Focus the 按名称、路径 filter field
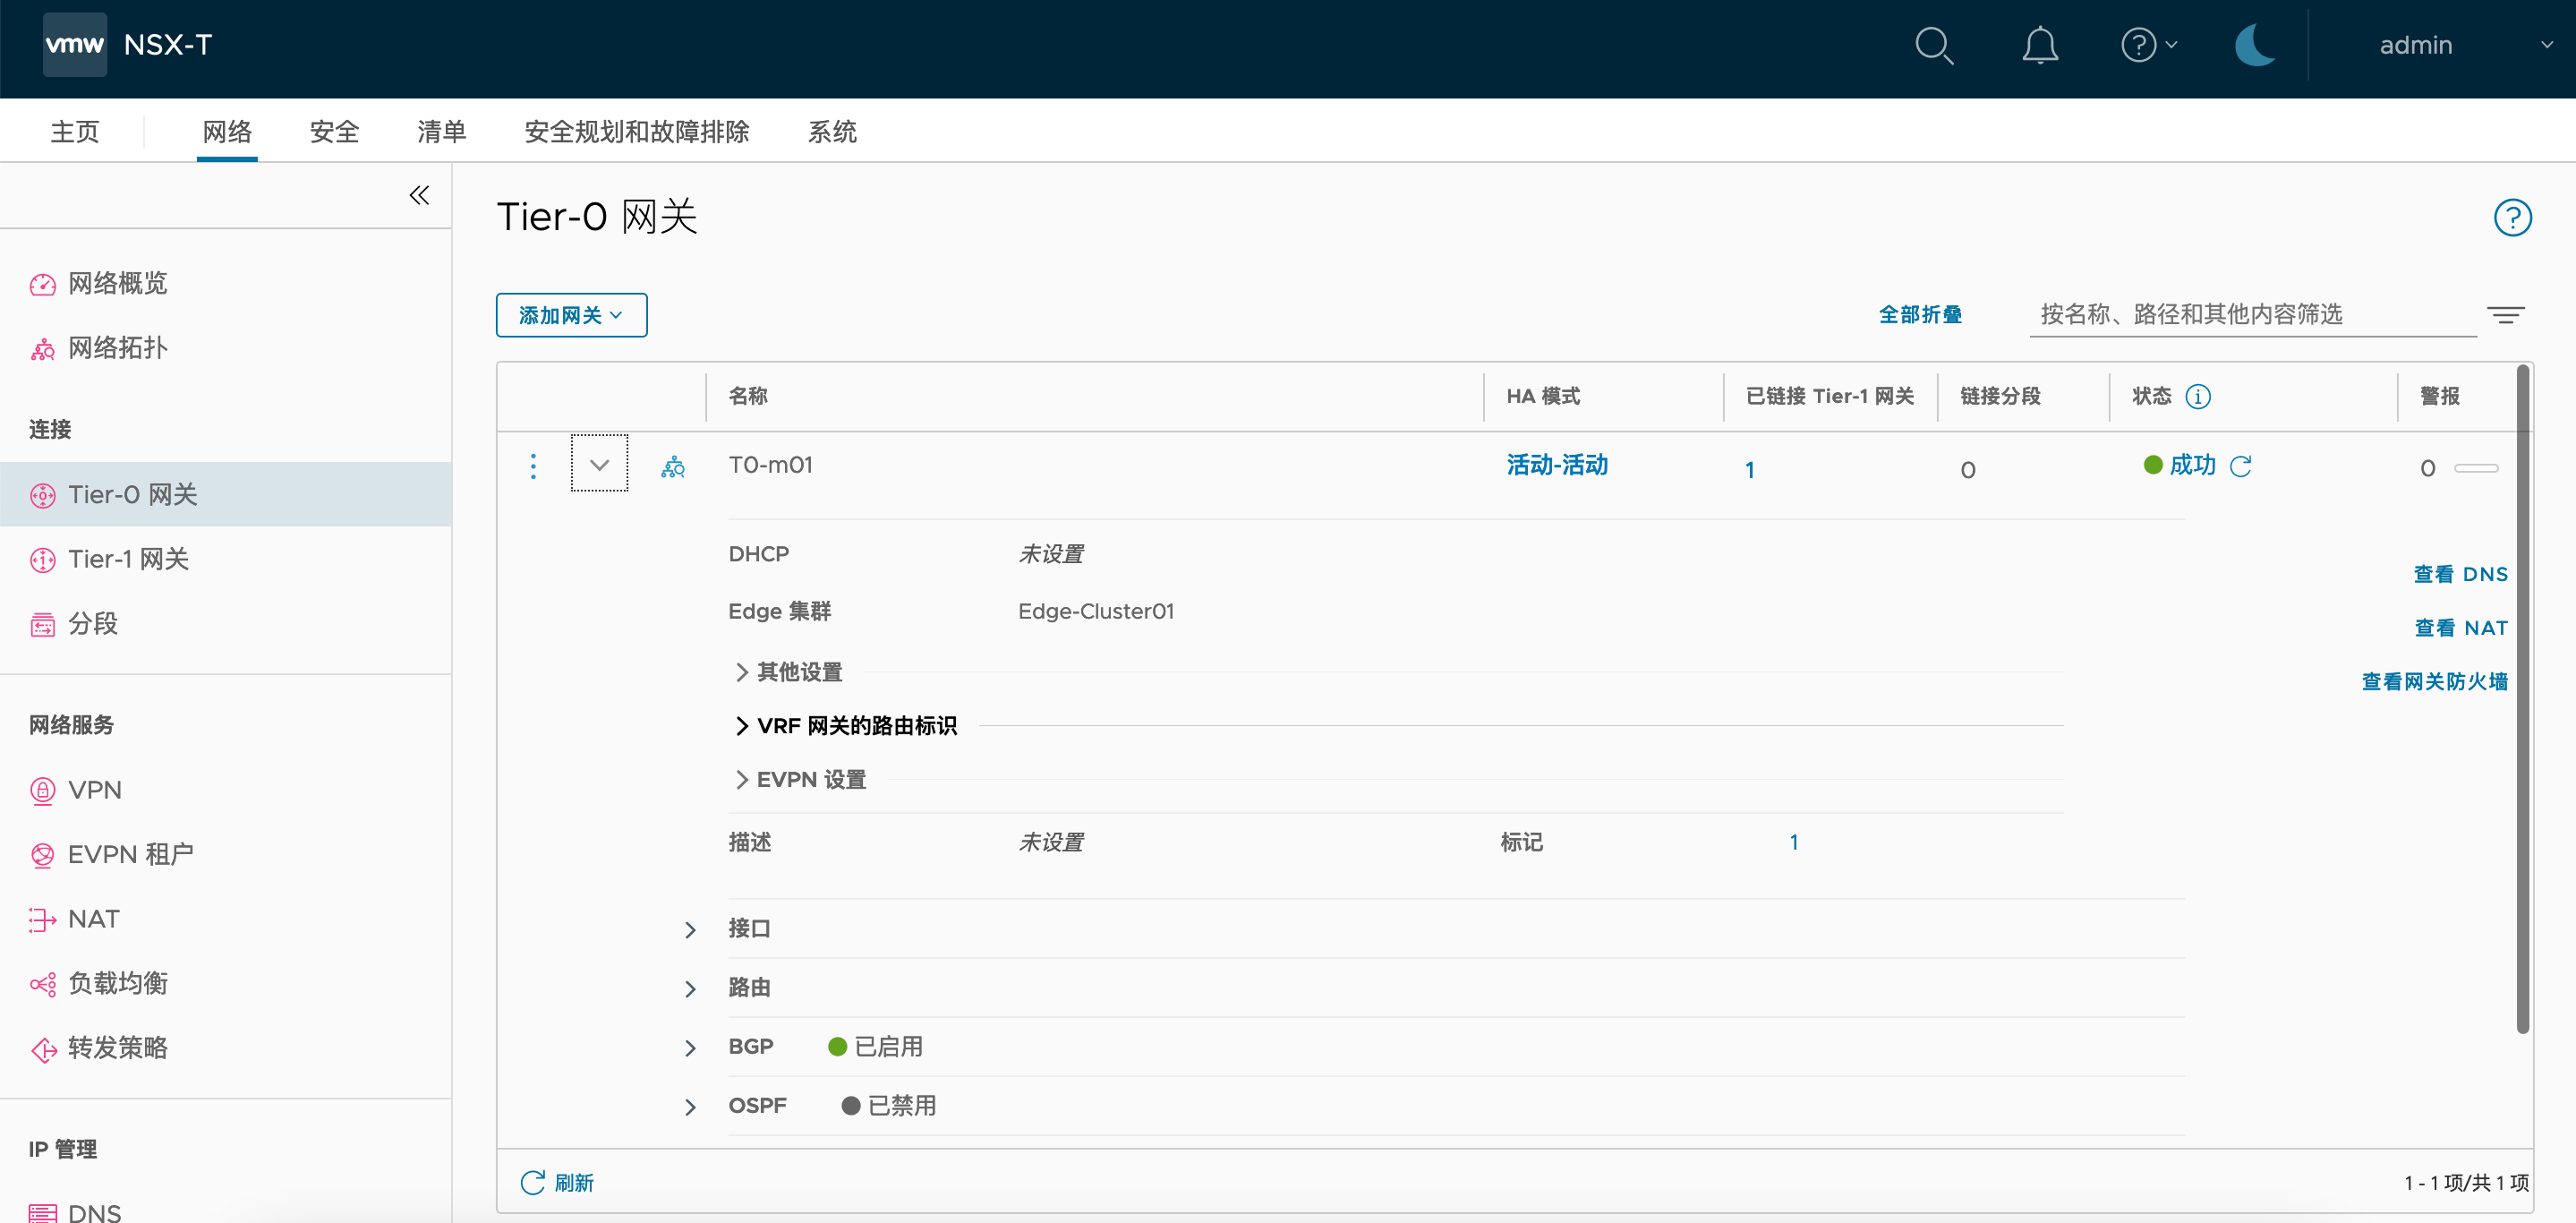 [2252, 315]
